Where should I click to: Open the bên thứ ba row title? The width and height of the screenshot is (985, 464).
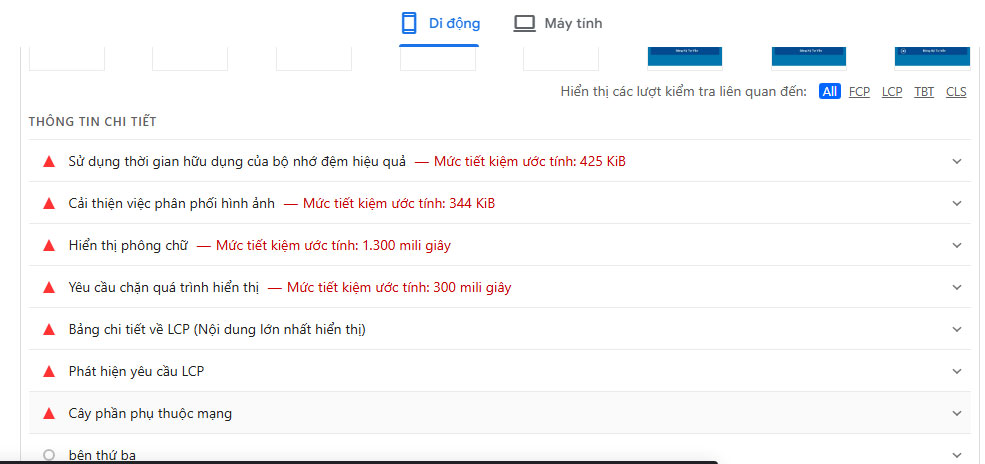102,455
